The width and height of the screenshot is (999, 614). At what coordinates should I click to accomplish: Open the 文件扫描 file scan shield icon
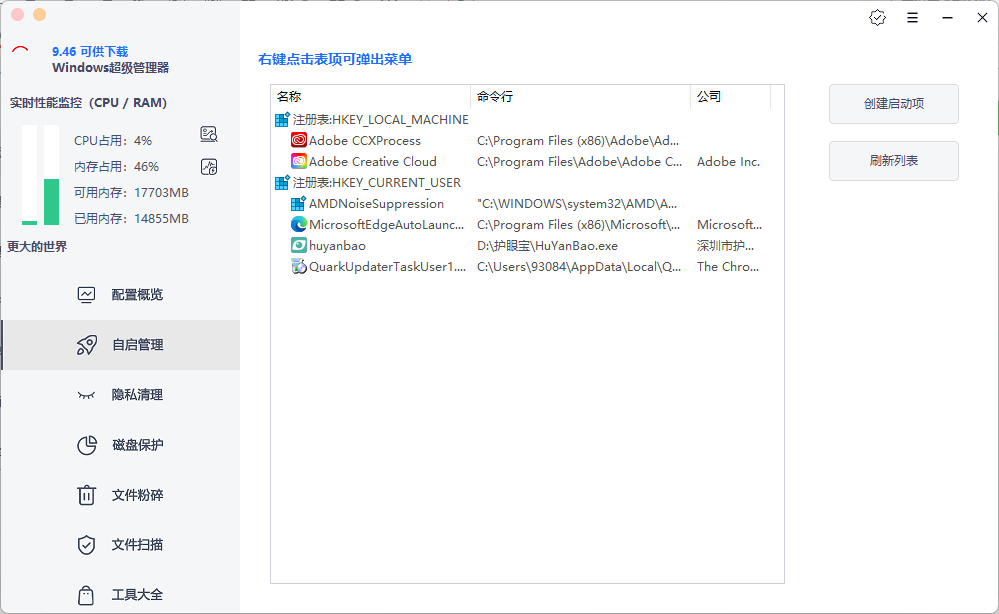(x=87, y=544)
